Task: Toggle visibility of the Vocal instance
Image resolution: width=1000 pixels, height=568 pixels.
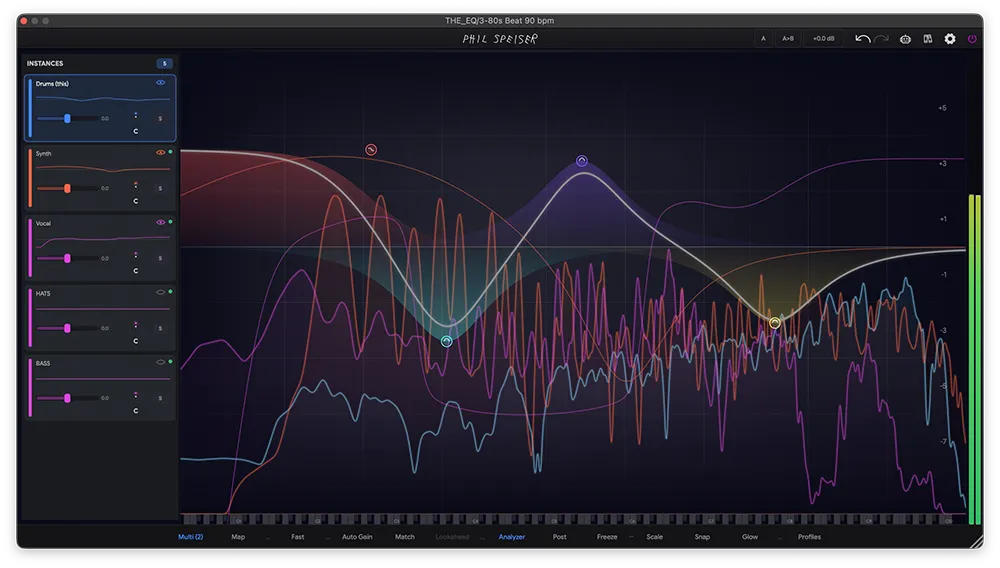Action: [x=160, y=222]
